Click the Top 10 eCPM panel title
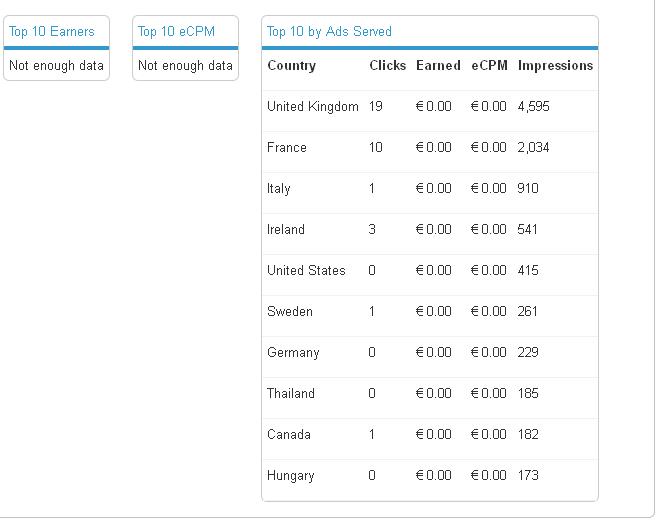Screen dimensions: 659x528 click(x=176, y=31)
